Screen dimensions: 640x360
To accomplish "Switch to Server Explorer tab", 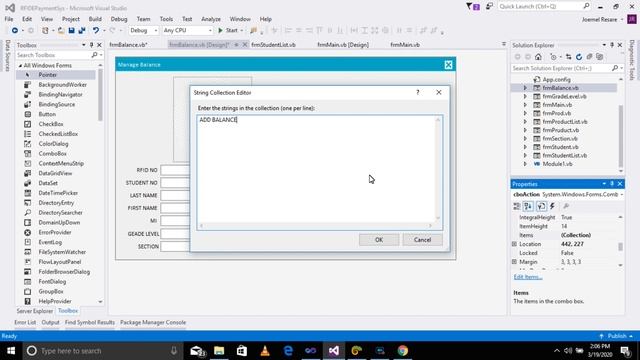I will (x=35, y=311).
